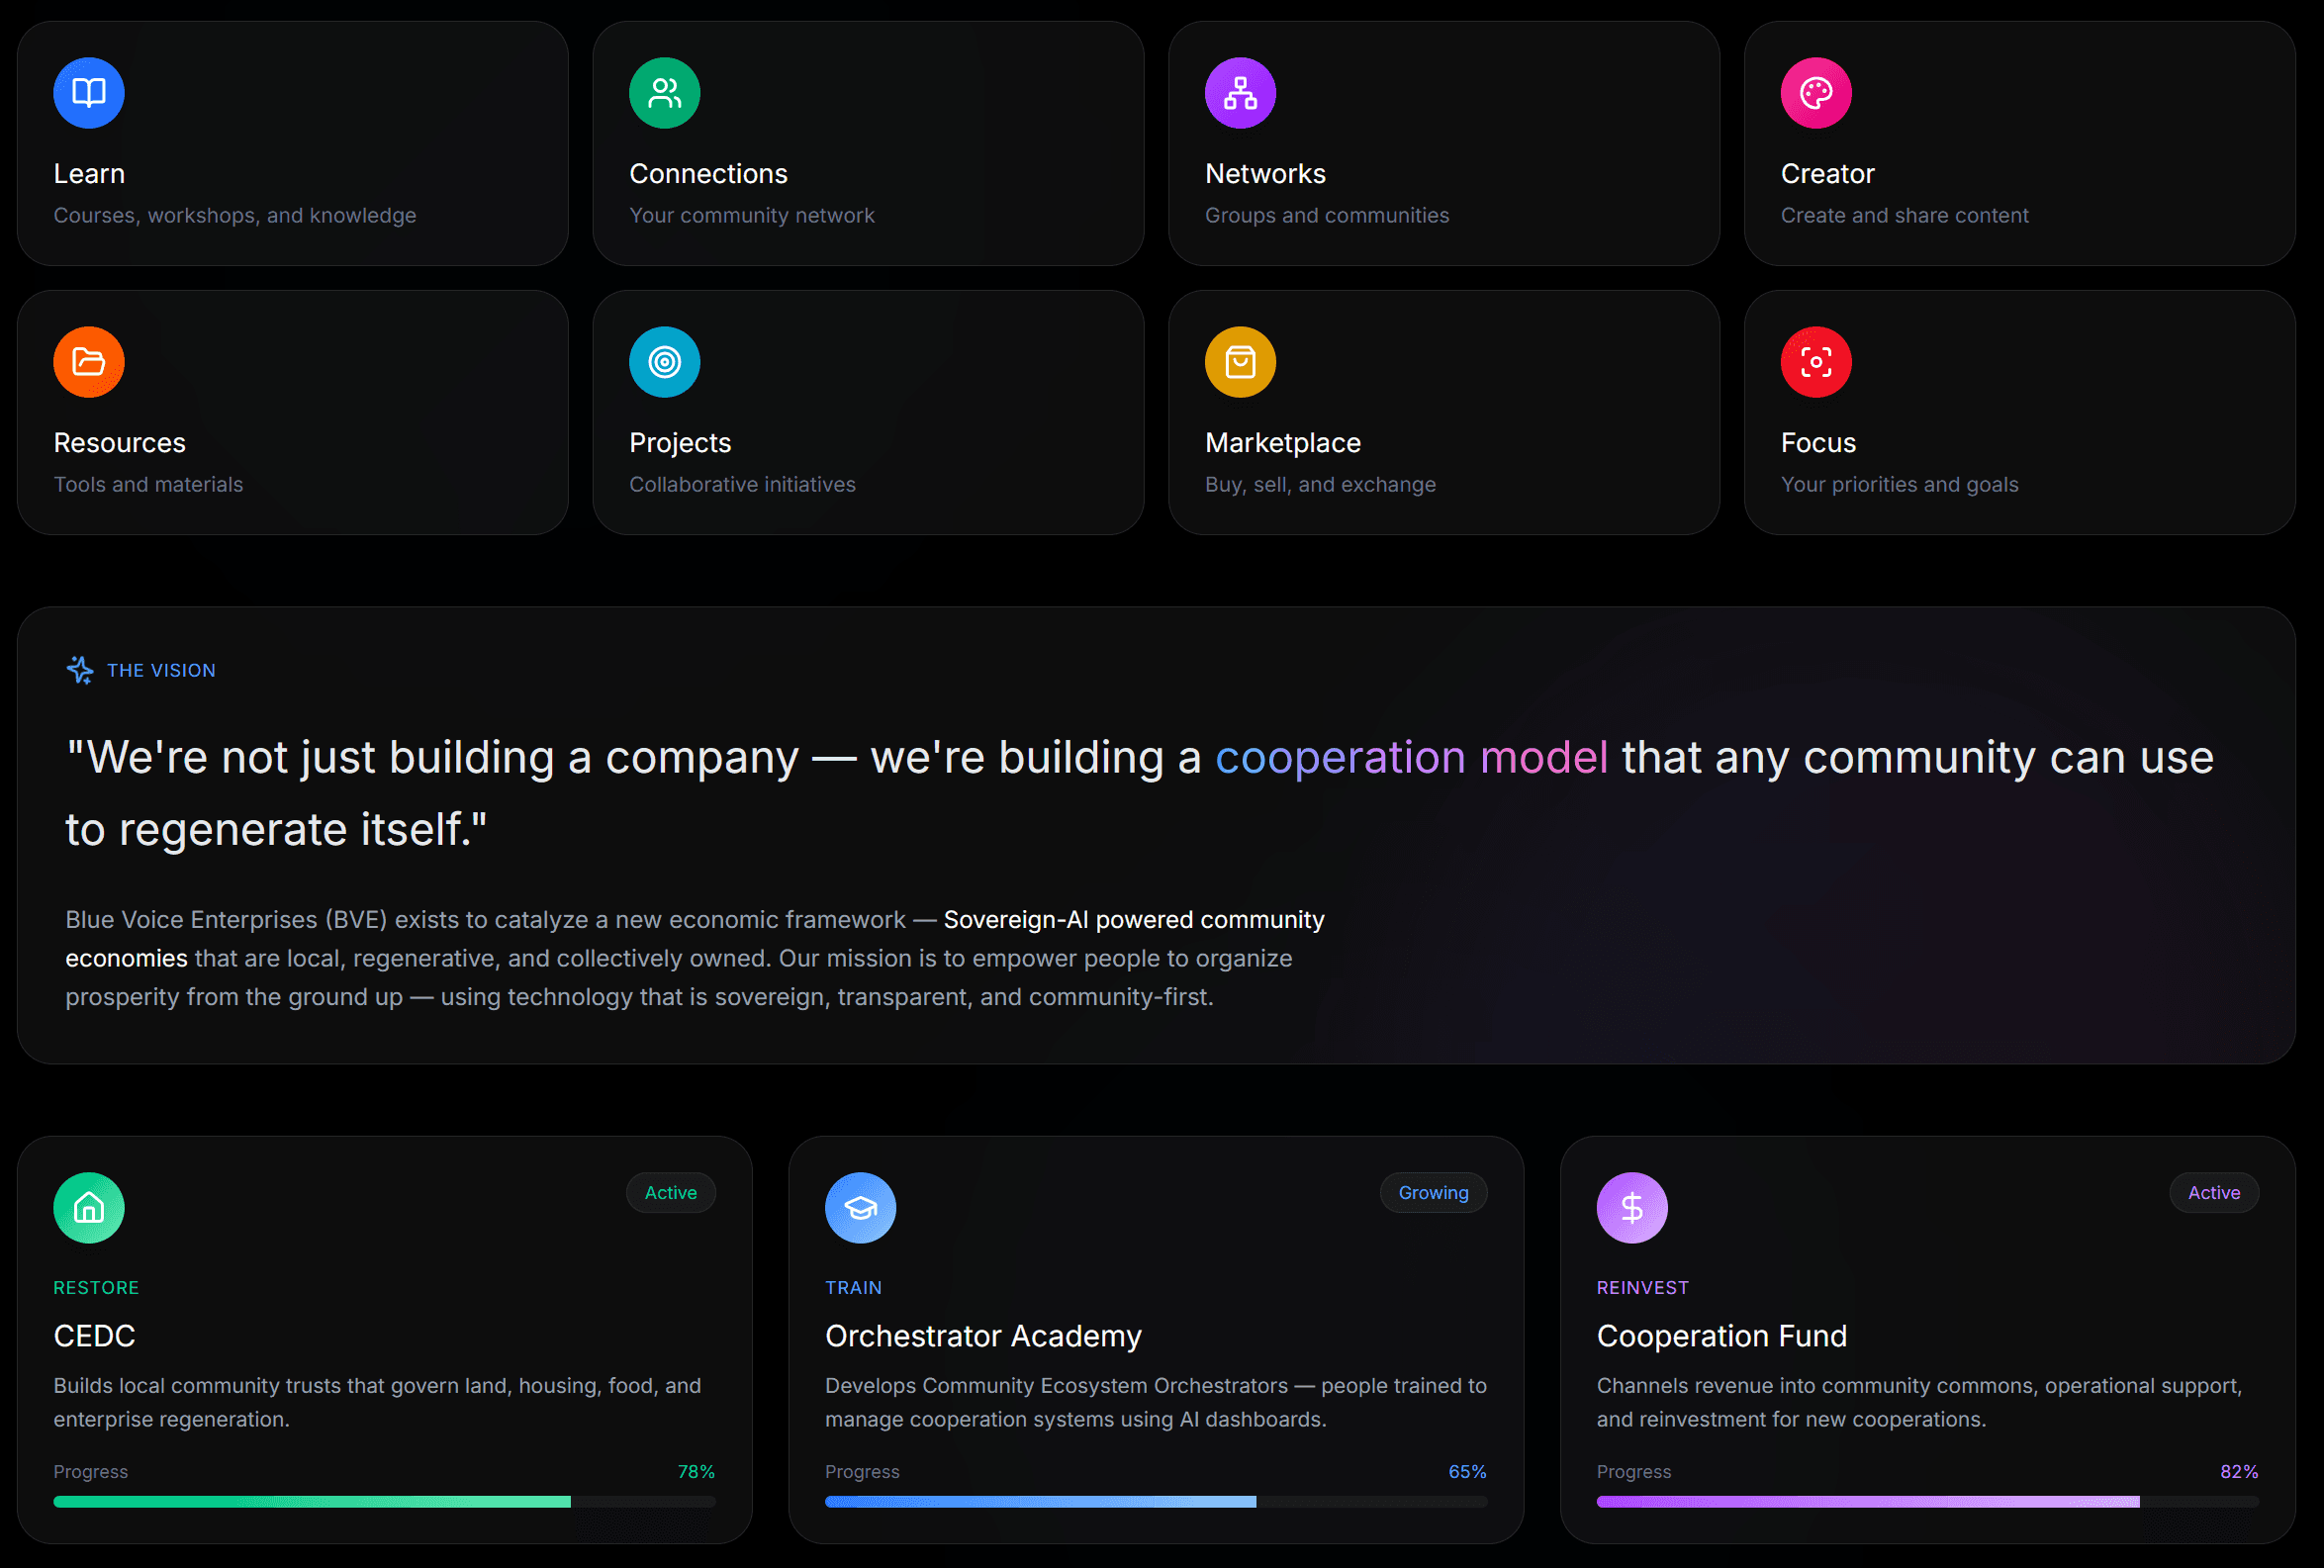Viewport: 2324px width, 1568px height.
Task: Click the CEDC home icon
Action: (89, 1208)
